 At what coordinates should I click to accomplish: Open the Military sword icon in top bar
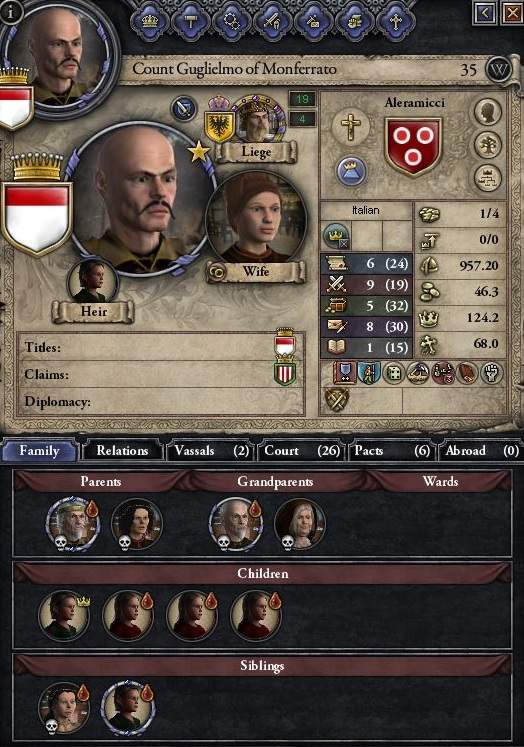tap(272, 21)
